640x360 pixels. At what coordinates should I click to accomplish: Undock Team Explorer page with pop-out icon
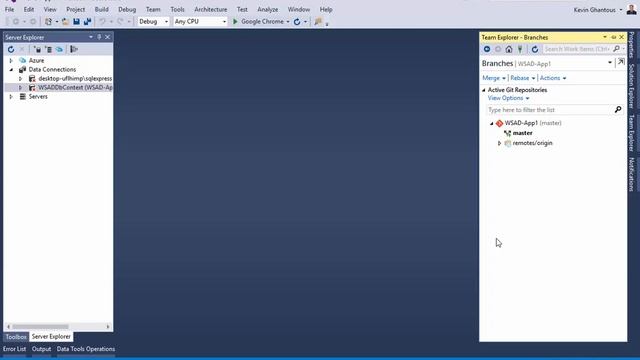(621, 62)
